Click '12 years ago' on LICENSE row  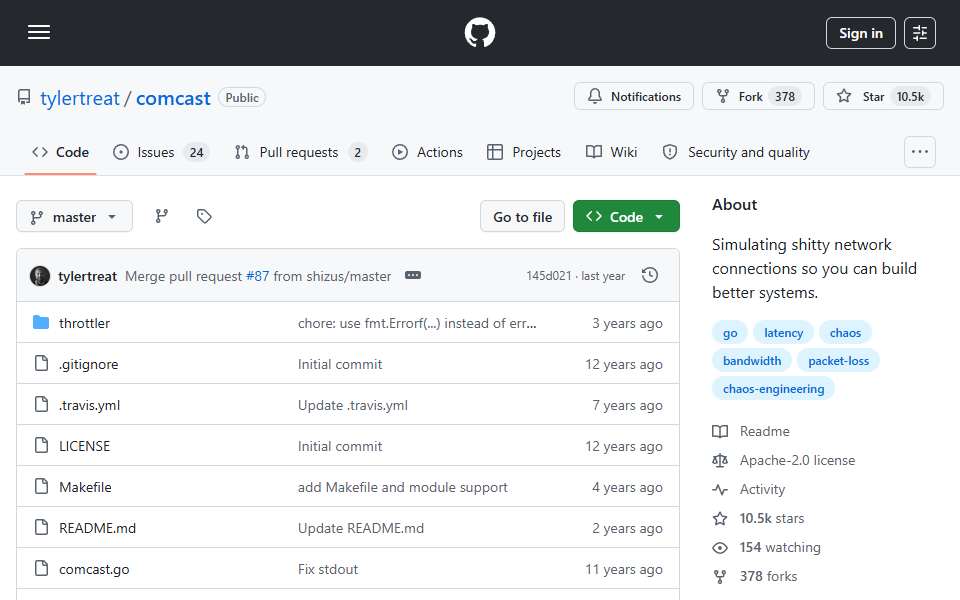623,446
